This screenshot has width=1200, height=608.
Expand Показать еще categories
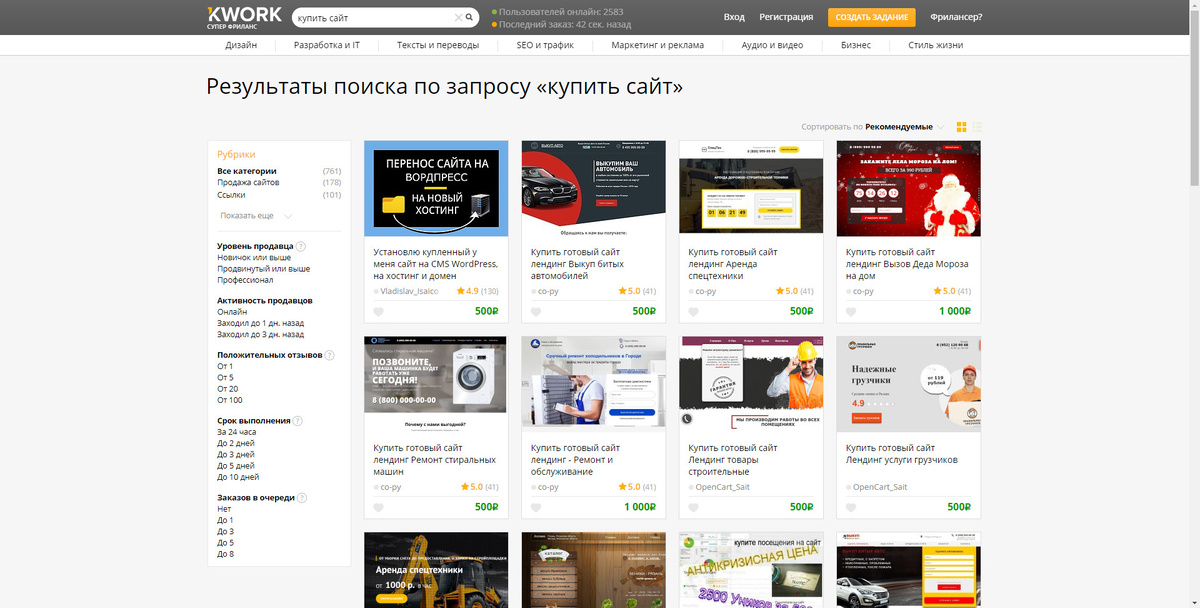click(x=255, y=215)
